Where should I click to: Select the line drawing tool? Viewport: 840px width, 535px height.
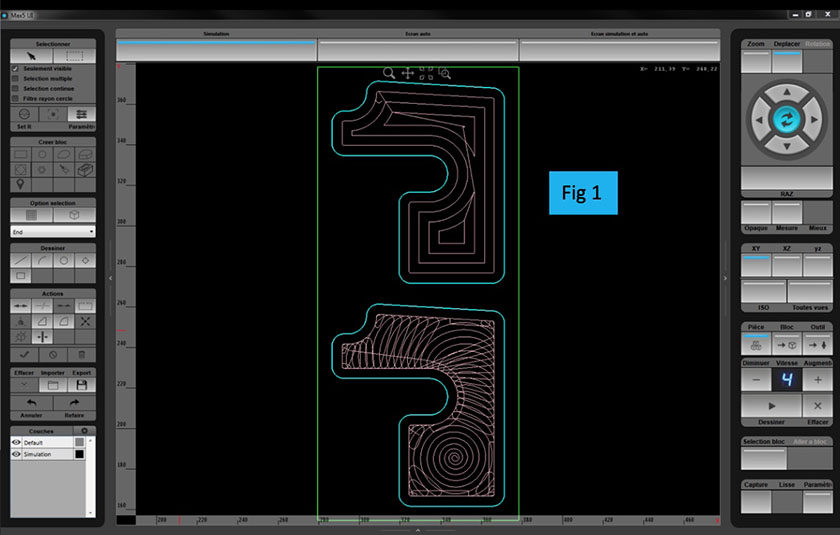coord(20,260)
